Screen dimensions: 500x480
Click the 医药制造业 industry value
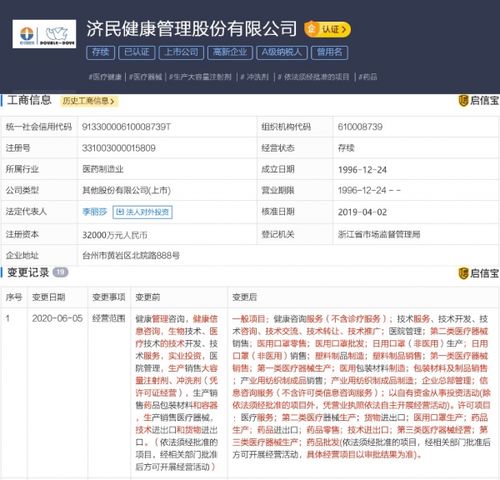[x=103, y=169]
